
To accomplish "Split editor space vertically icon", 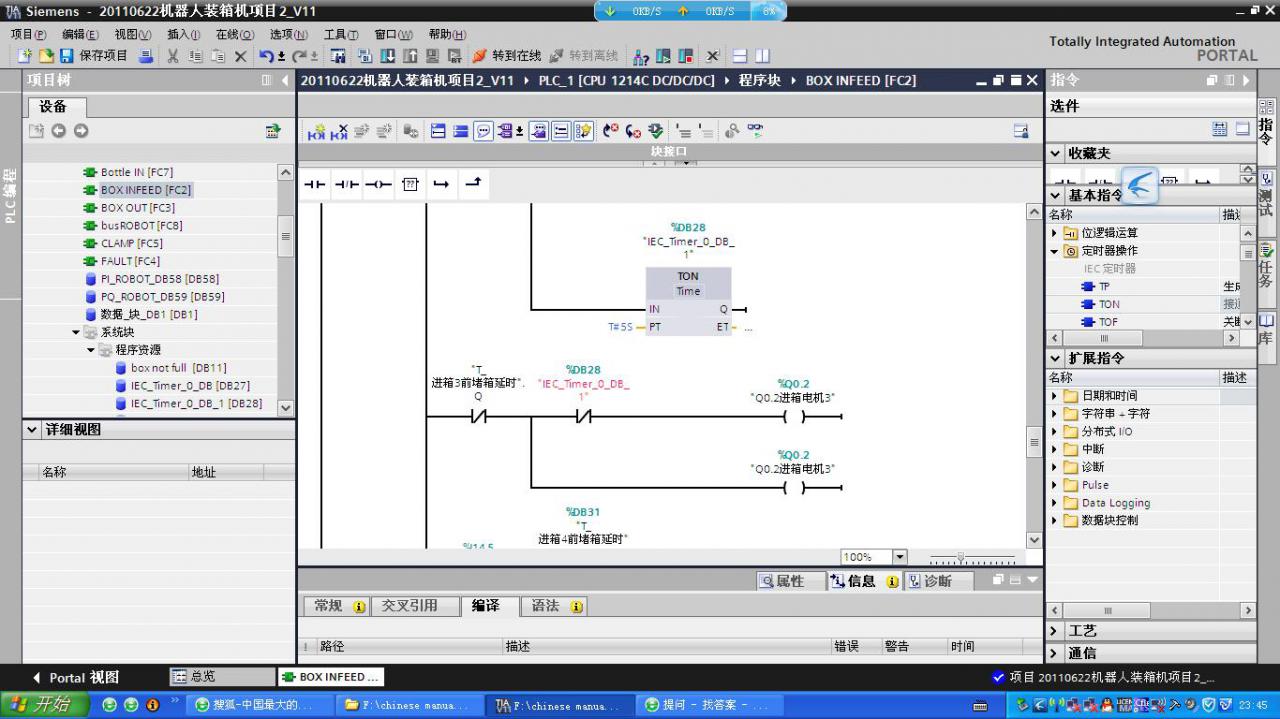I will pos(762,56).
